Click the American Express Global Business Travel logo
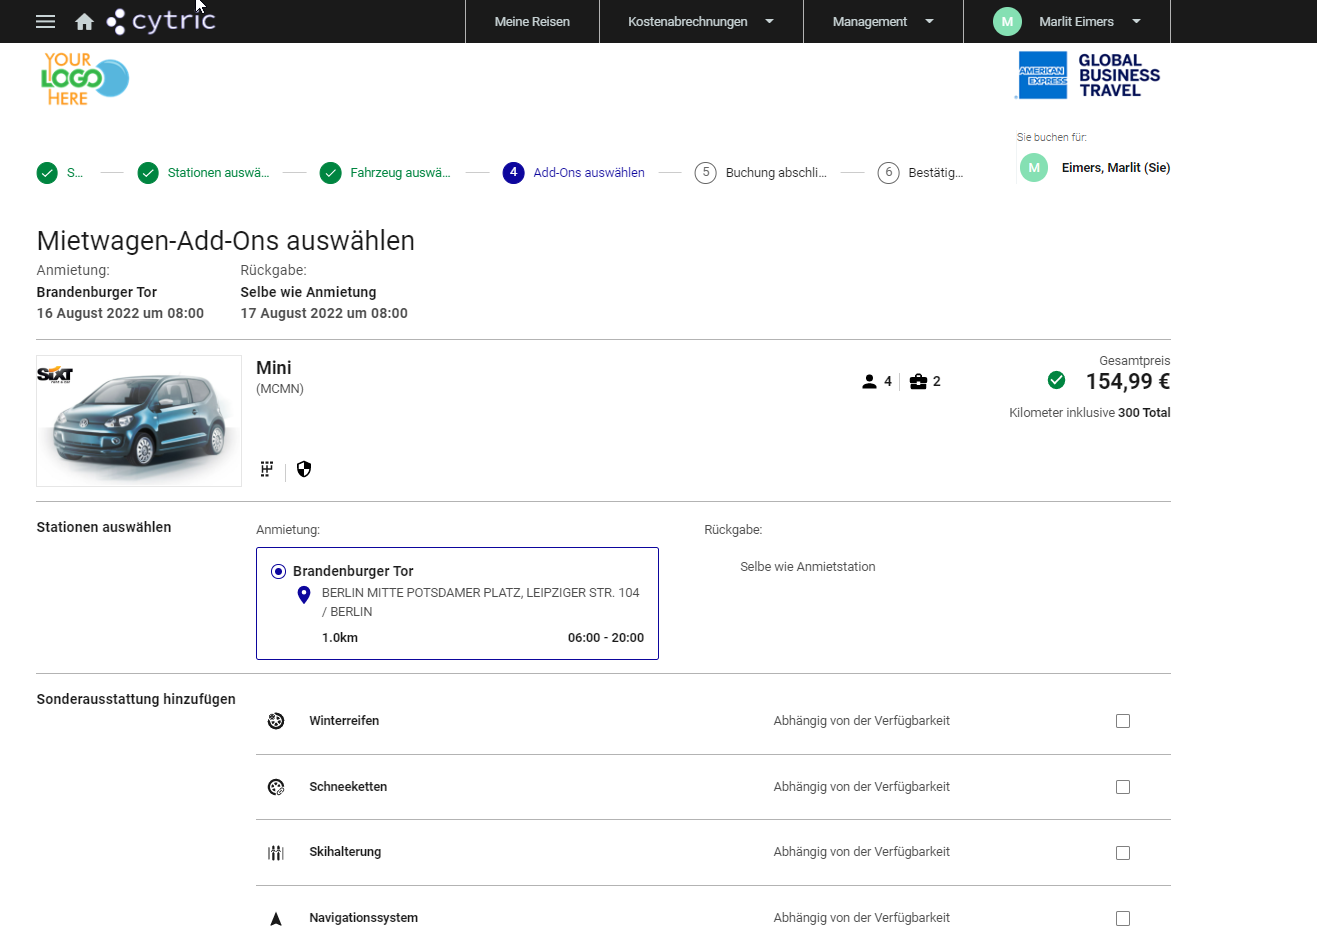The width and height of the screenshot is (1317, 928). tap(1088, 76)
